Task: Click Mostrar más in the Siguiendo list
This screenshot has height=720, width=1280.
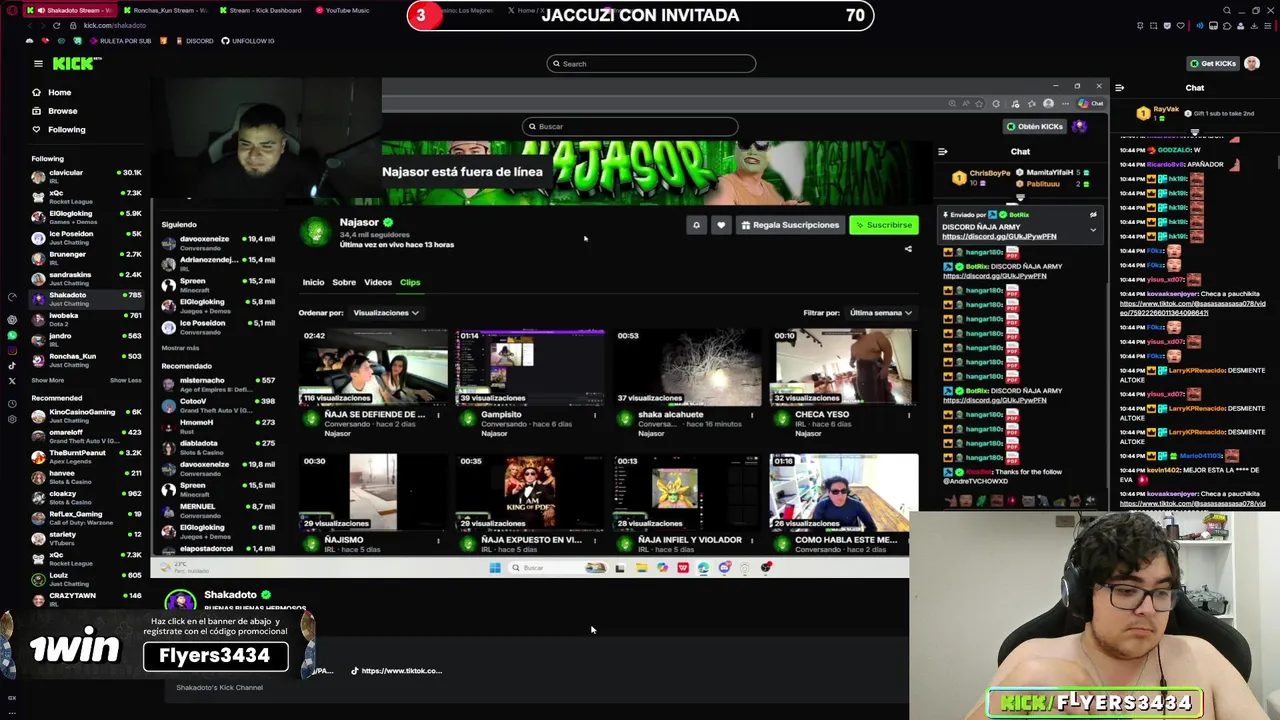Action: (x=181, y=348)
